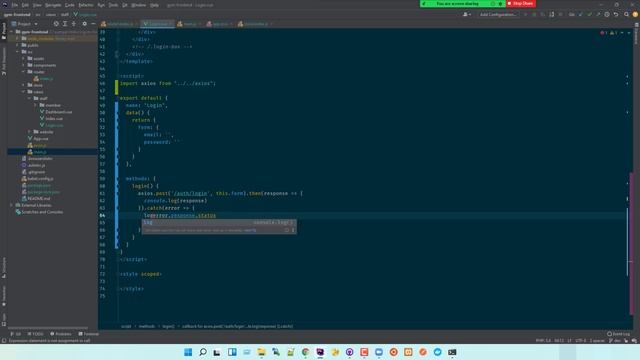
Task: Switch to the Login.vue editor tab
Action: (x=158, y=24)
